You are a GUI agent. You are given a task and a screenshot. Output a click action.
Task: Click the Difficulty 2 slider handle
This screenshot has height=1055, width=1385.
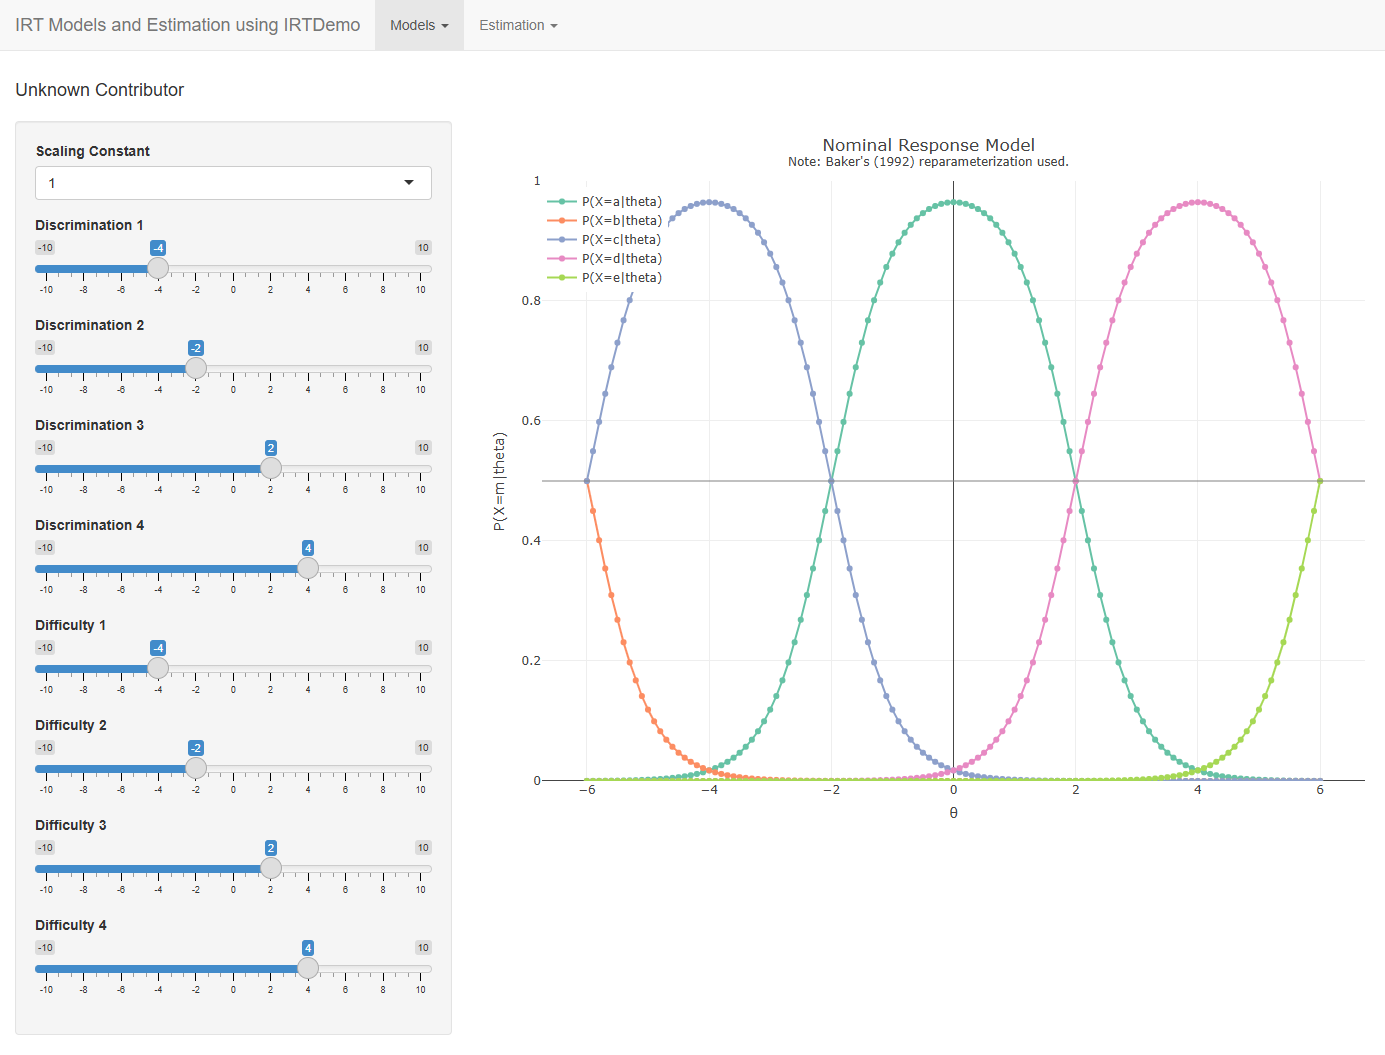(x=196, y=768)
